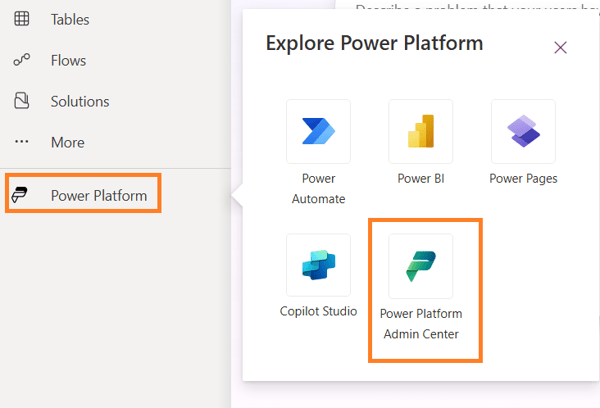Click the Power Automate text label
The height and width of the screenshot is (408, 600).
318,188
